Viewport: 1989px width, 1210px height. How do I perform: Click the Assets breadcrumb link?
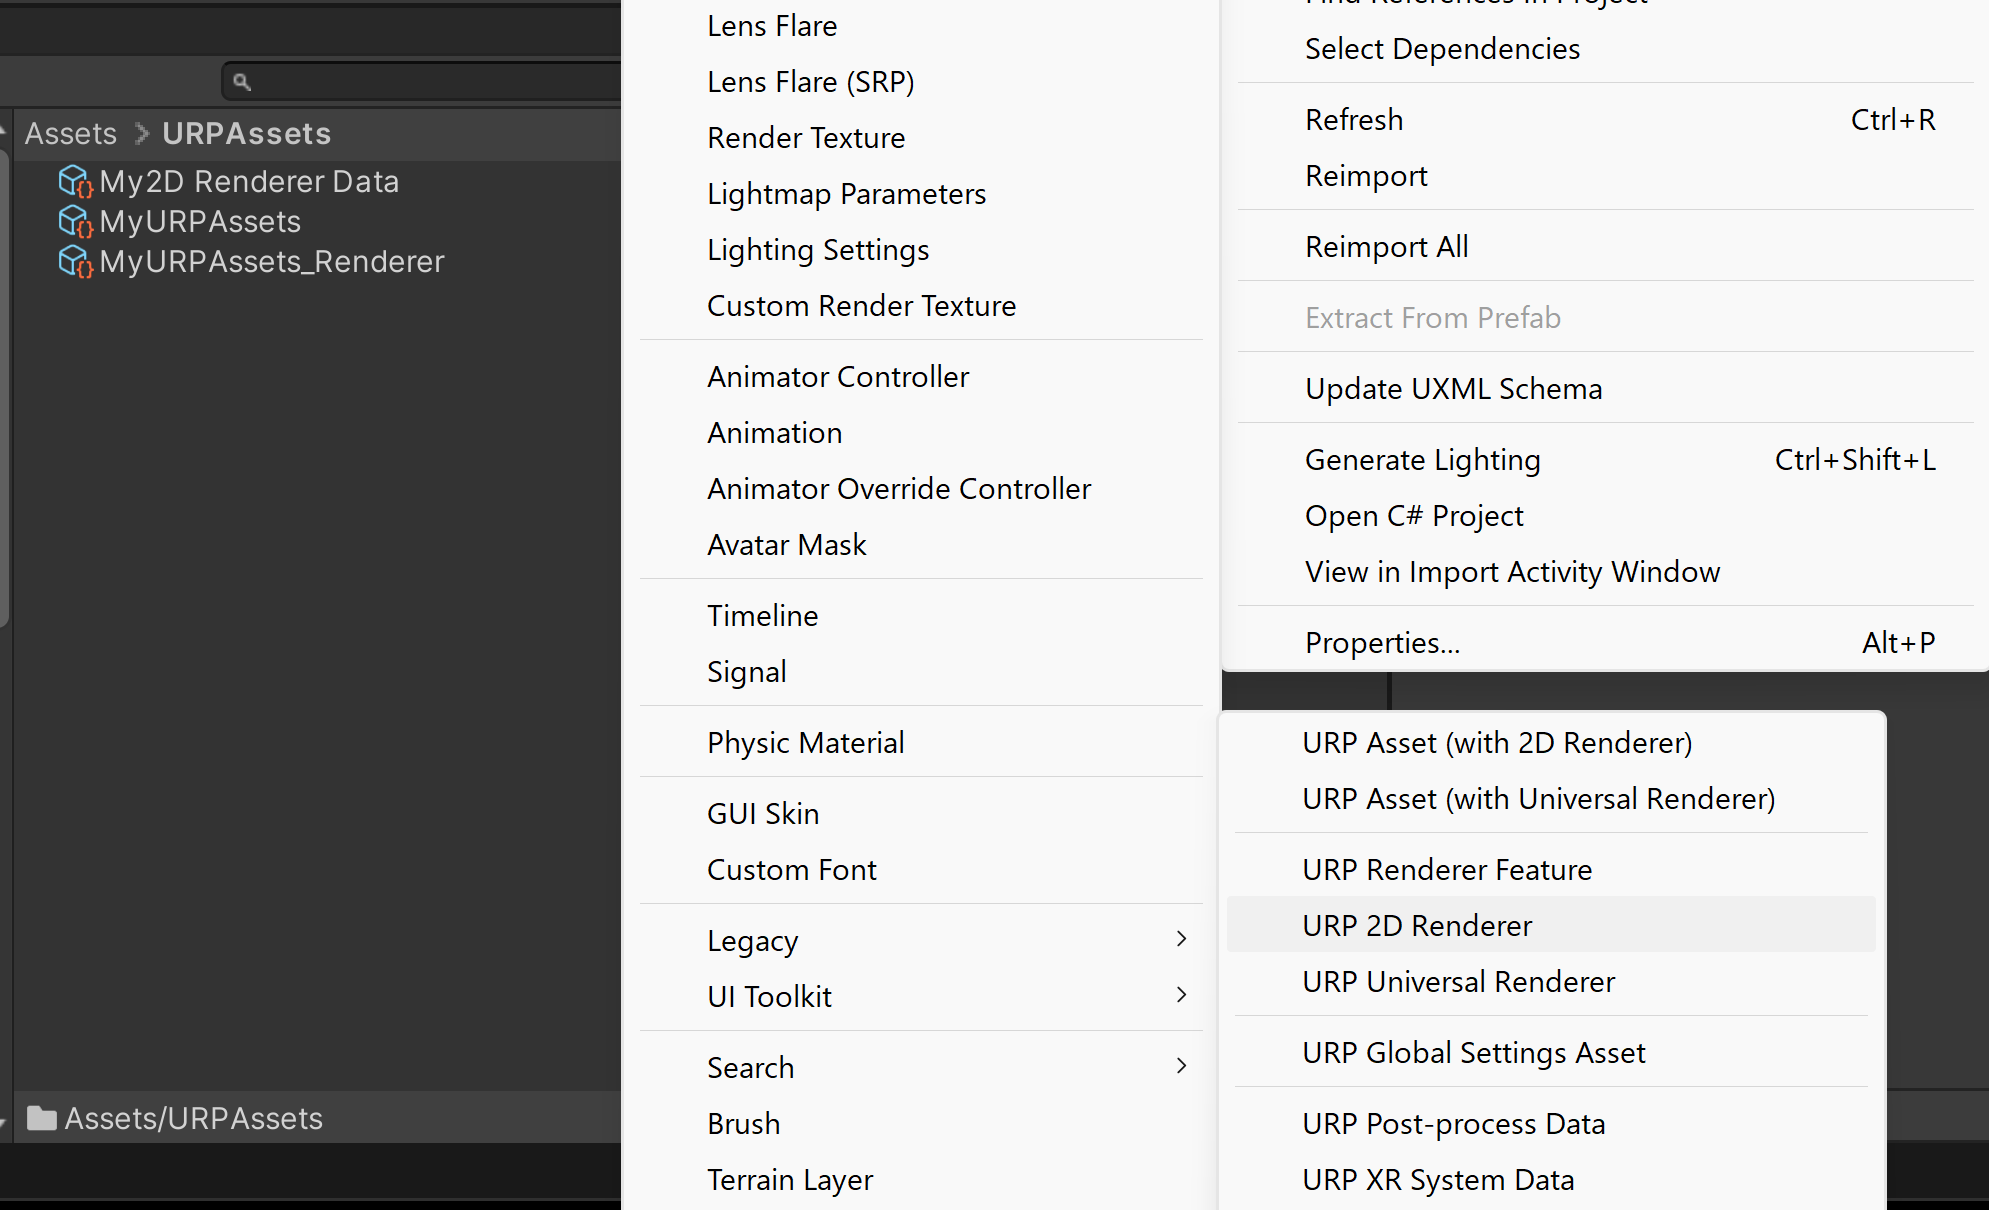coord(70,133)
